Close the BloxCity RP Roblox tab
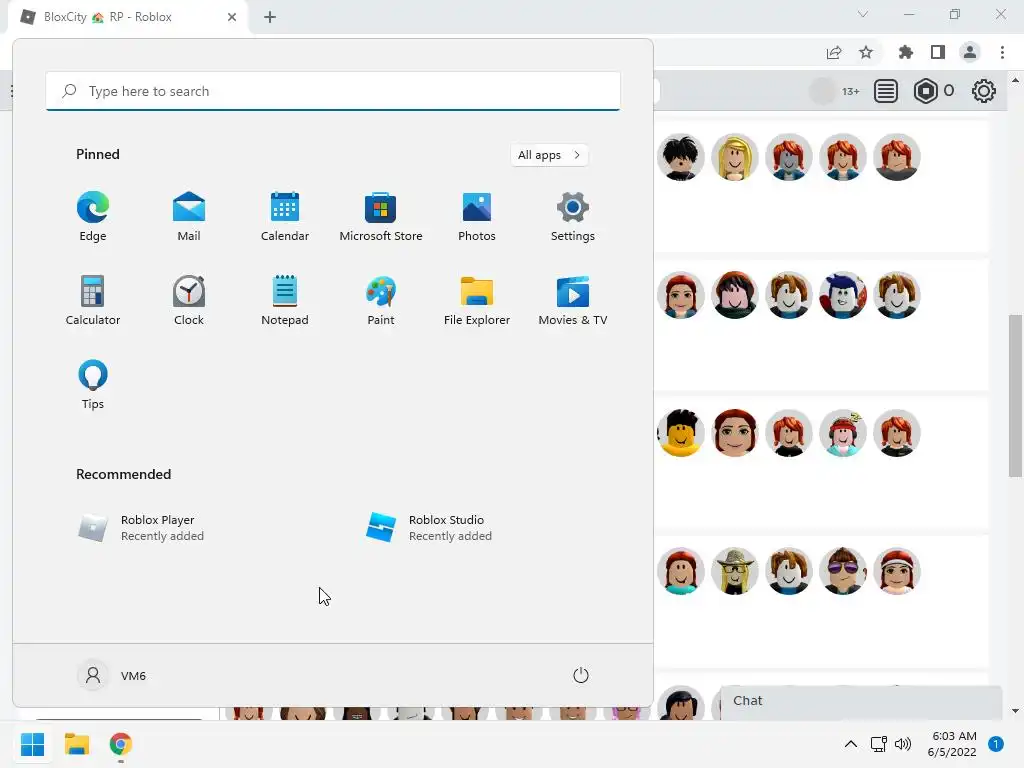Screen dimensions: 1024x768 pyautogui.click(x=232, y=17)
